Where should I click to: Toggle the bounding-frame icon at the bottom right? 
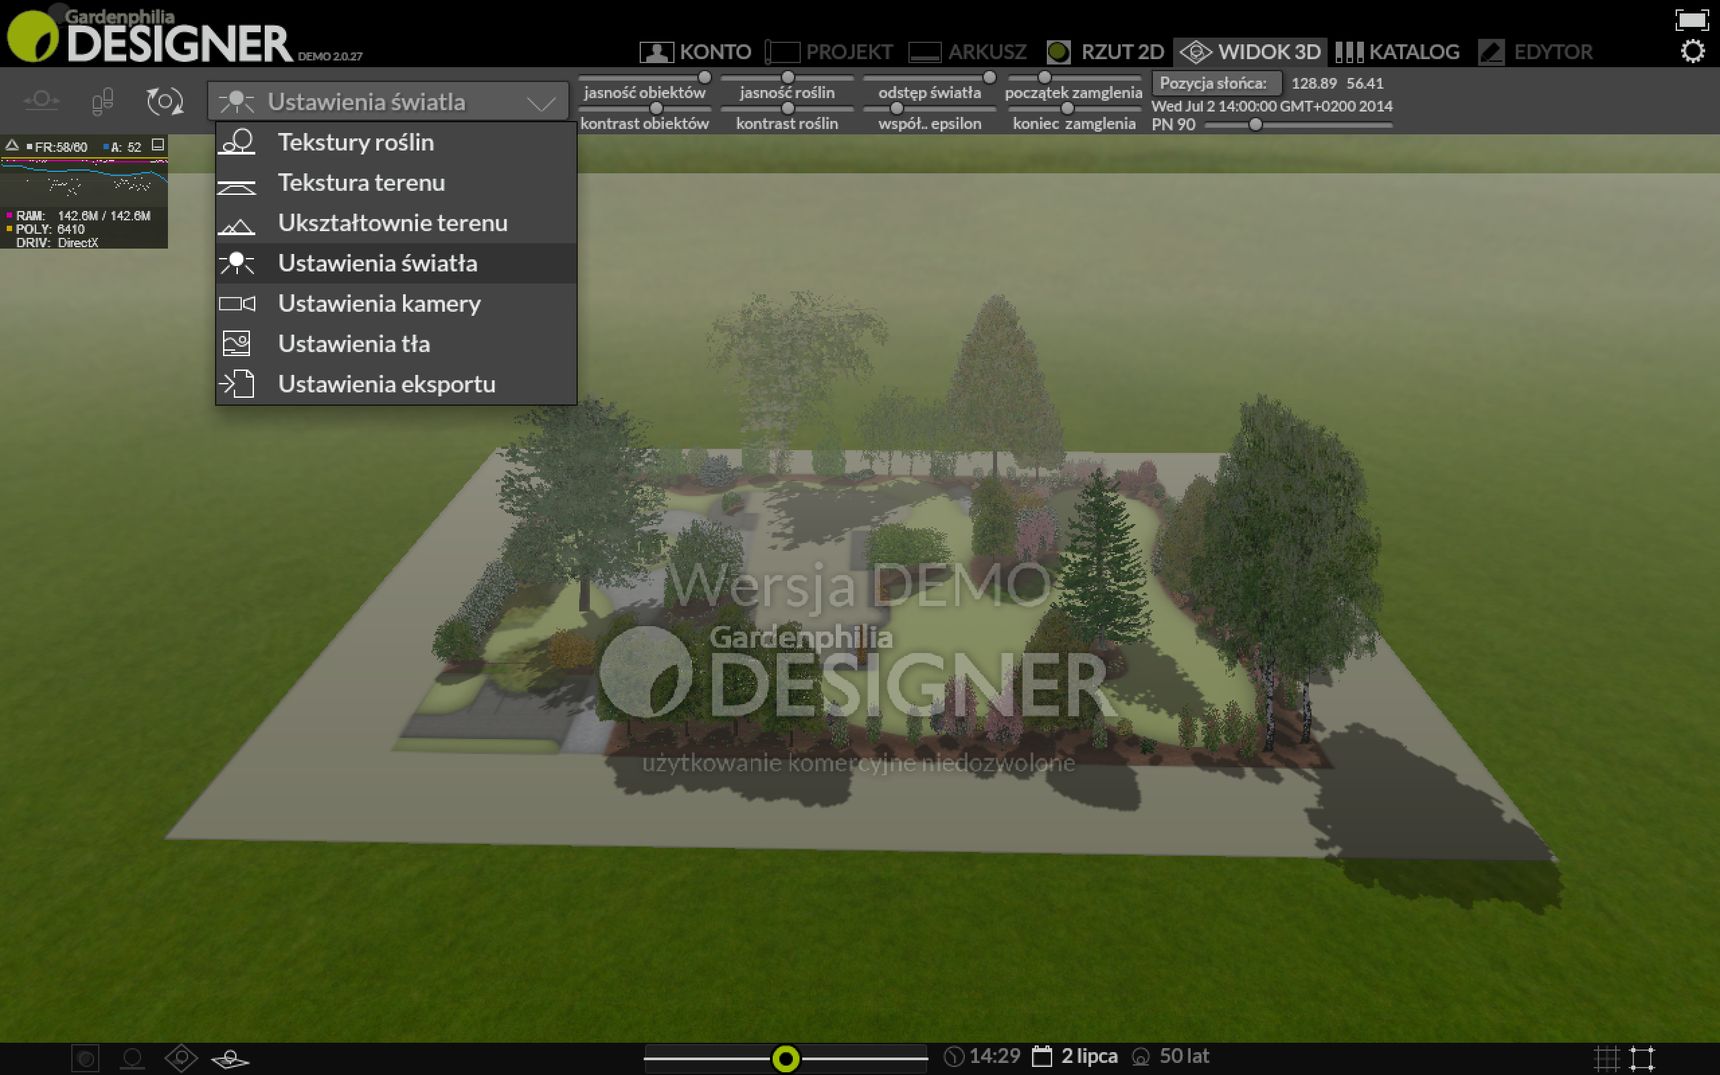click(1642, 1058)
